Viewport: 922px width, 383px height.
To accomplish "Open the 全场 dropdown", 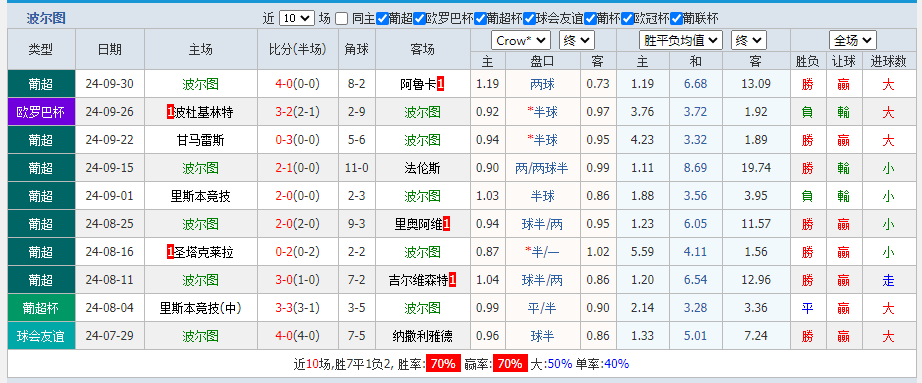I will coord(853,41).
